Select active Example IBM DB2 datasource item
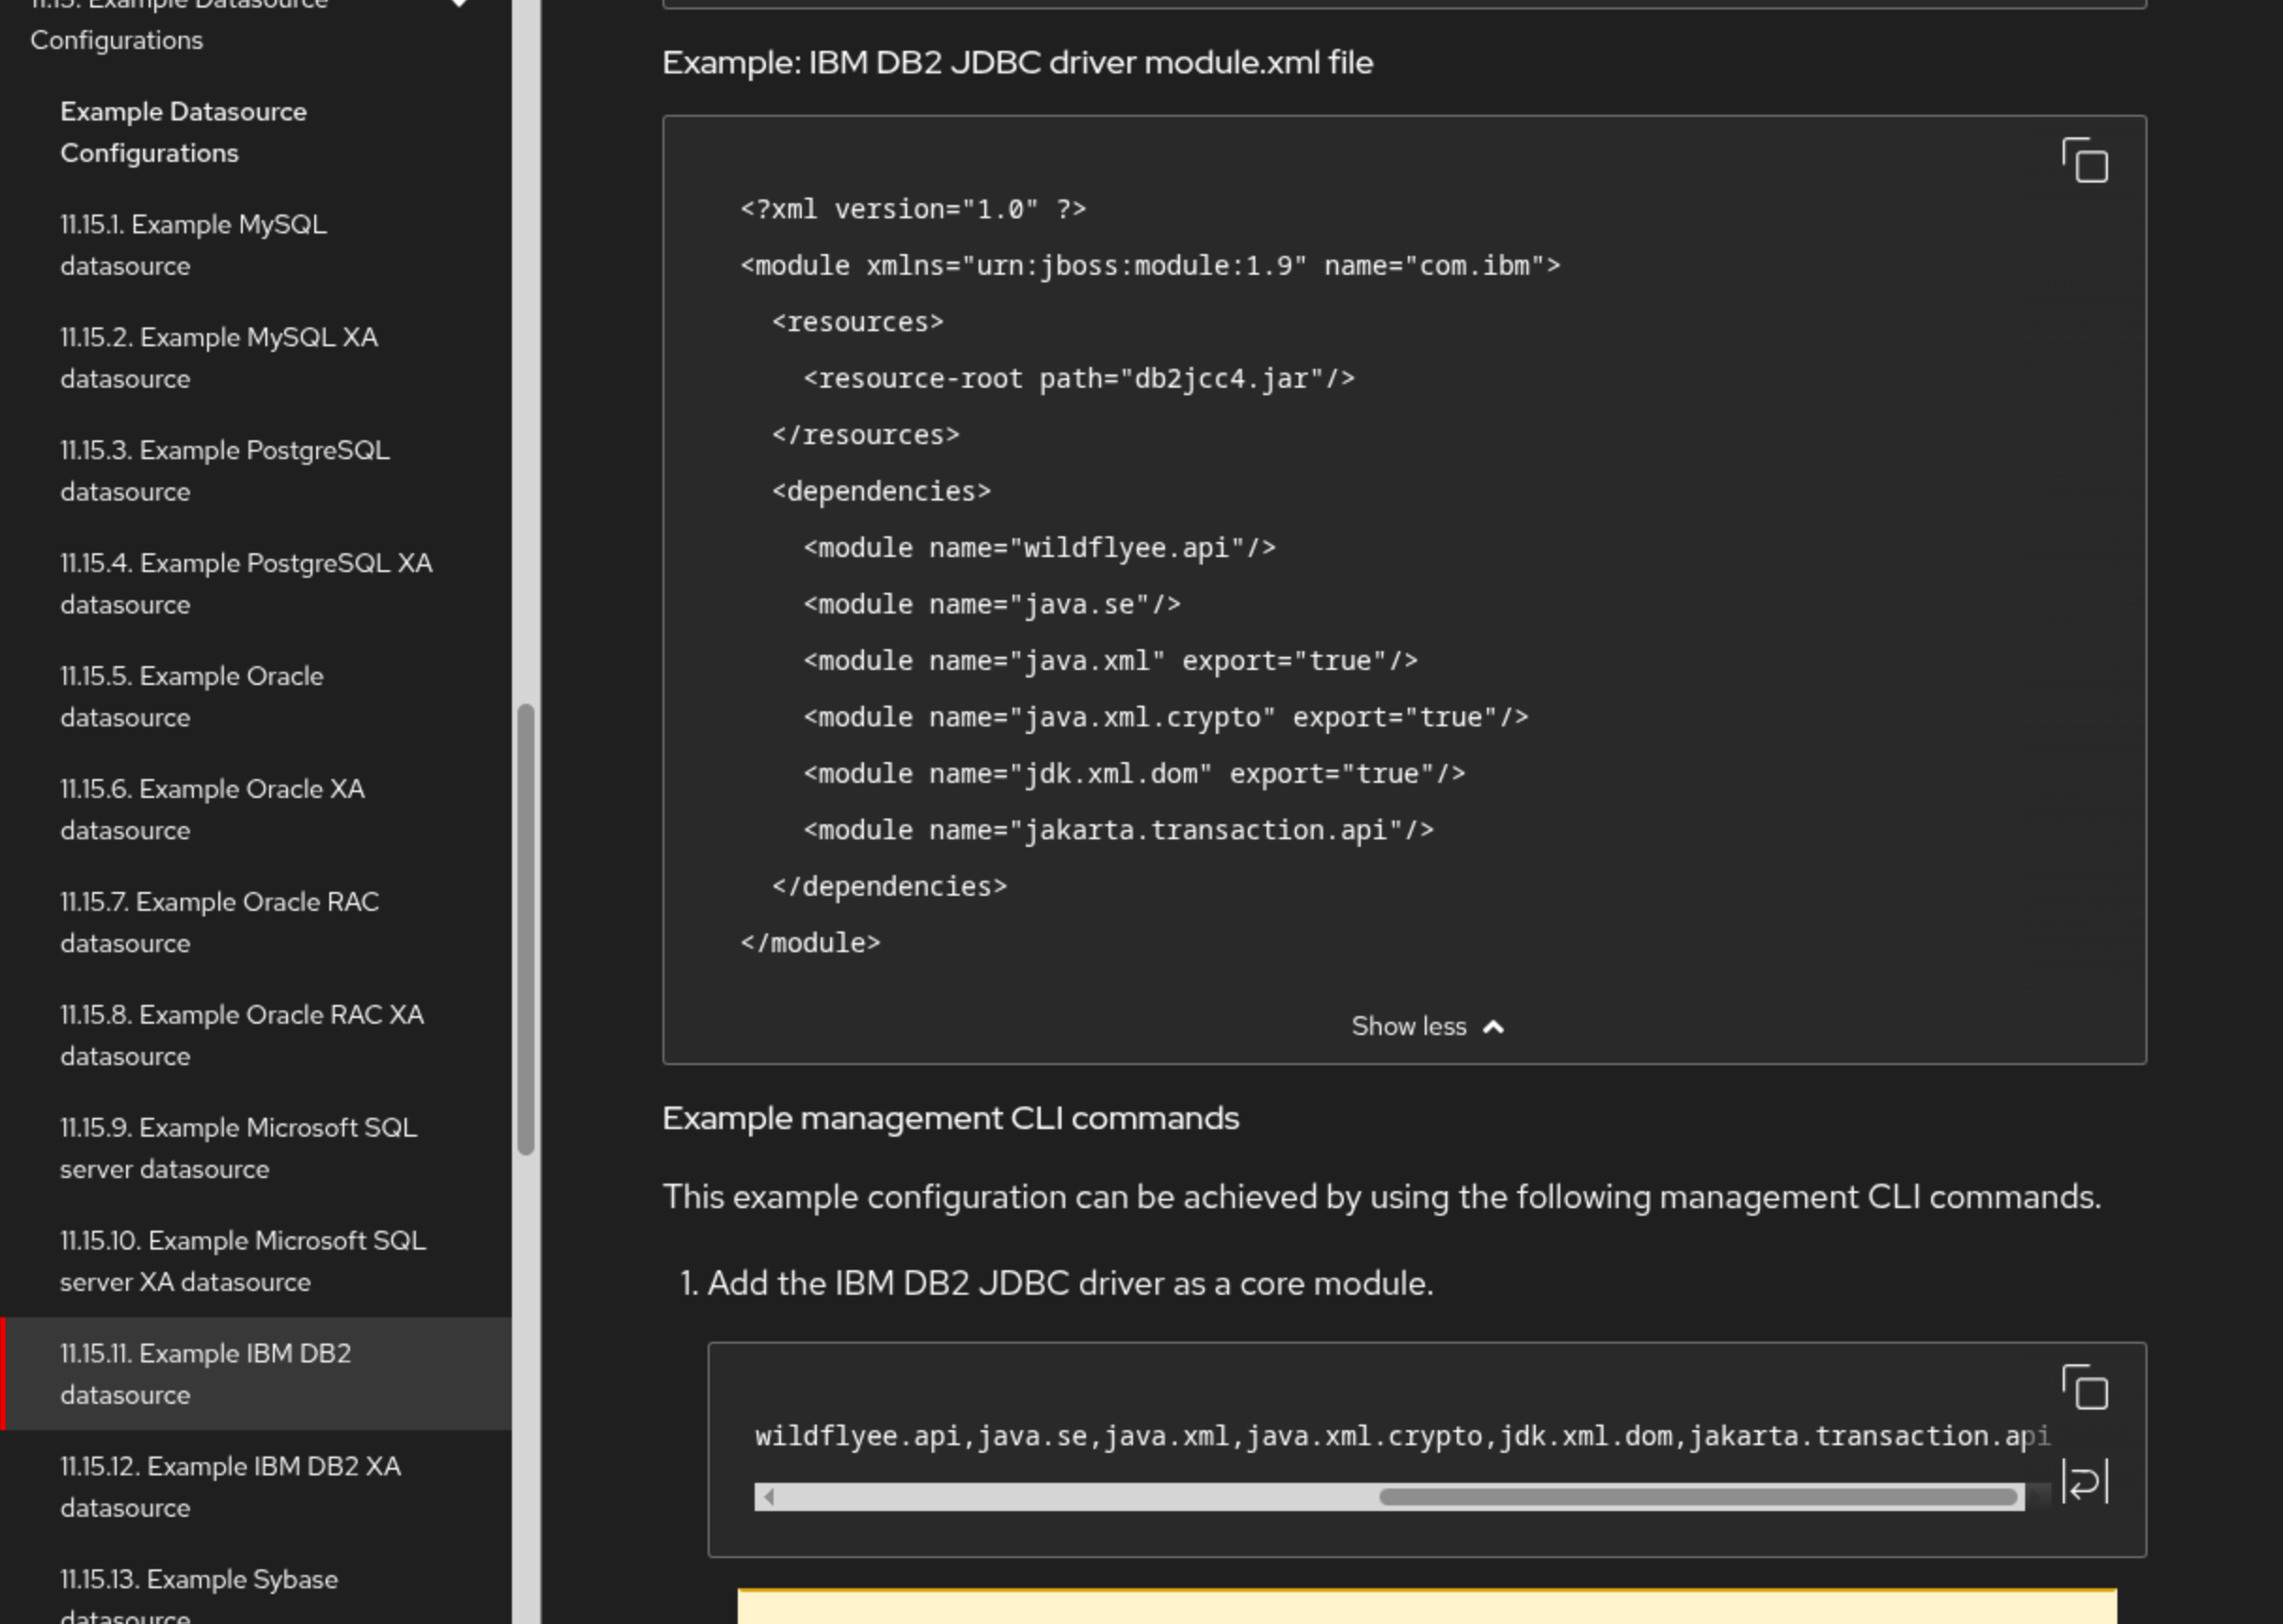Viewport: 2283px width, 1624px height. pyautogui.click(x=205, y=1374)
